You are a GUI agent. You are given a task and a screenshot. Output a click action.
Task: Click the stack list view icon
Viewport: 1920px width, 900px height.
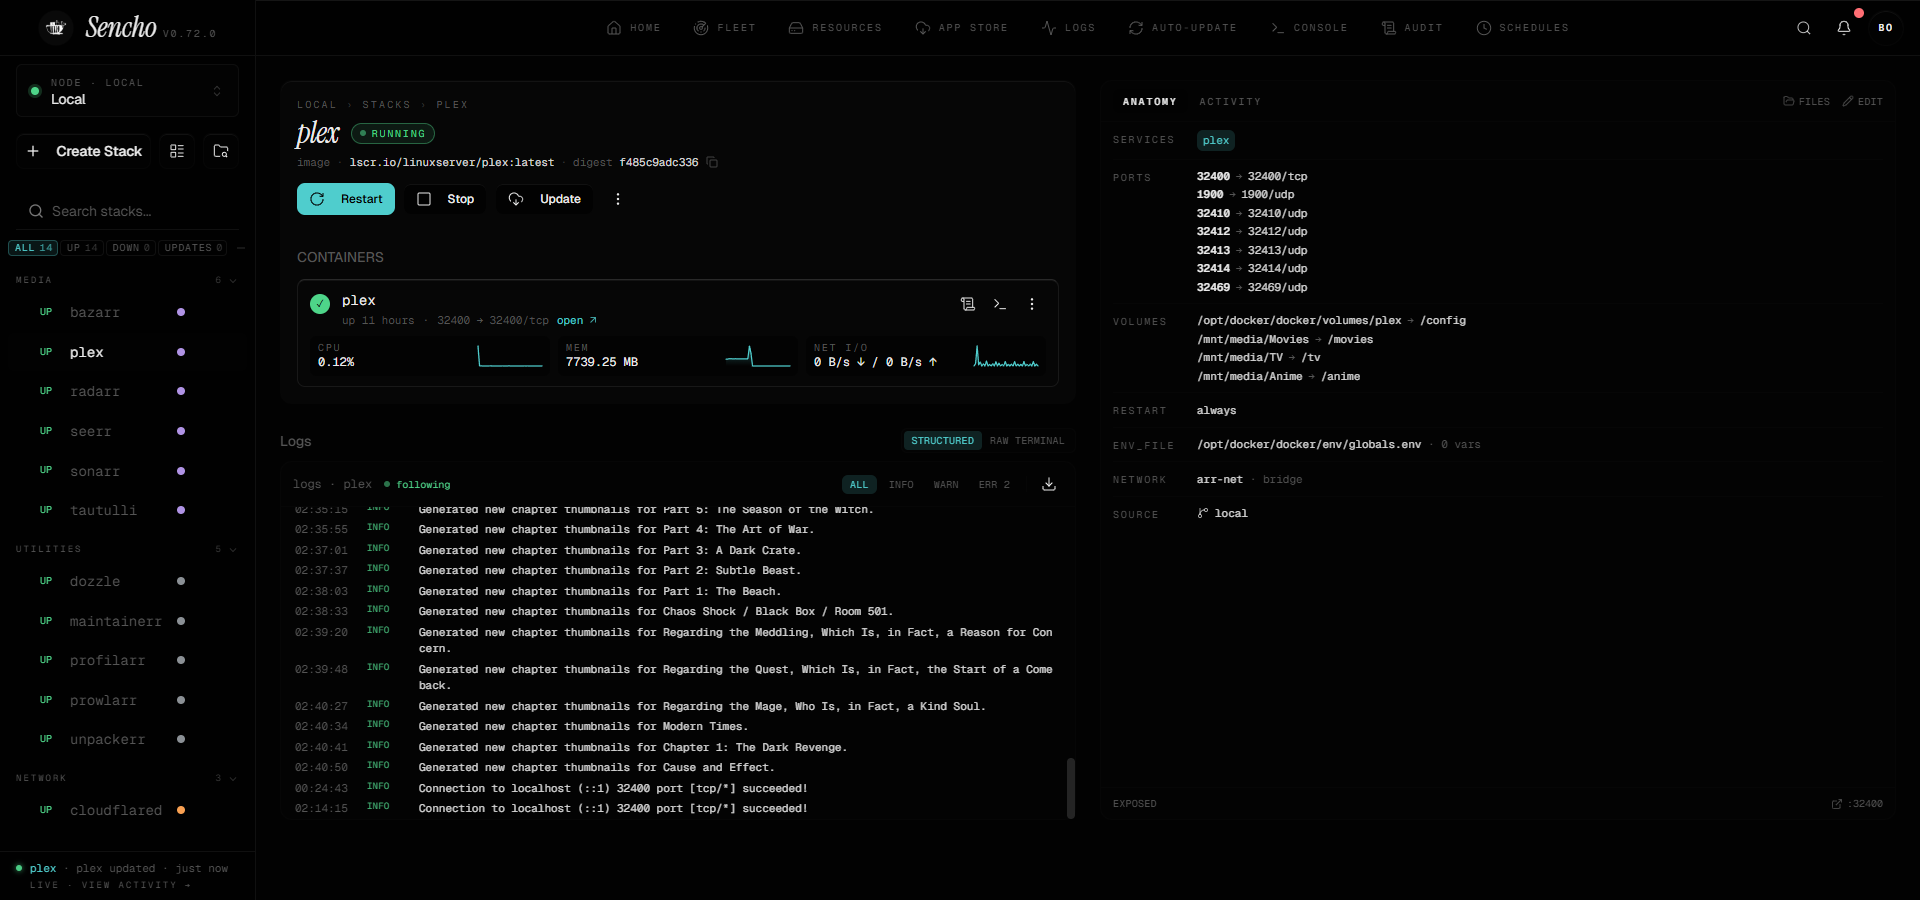click(177, 151)
